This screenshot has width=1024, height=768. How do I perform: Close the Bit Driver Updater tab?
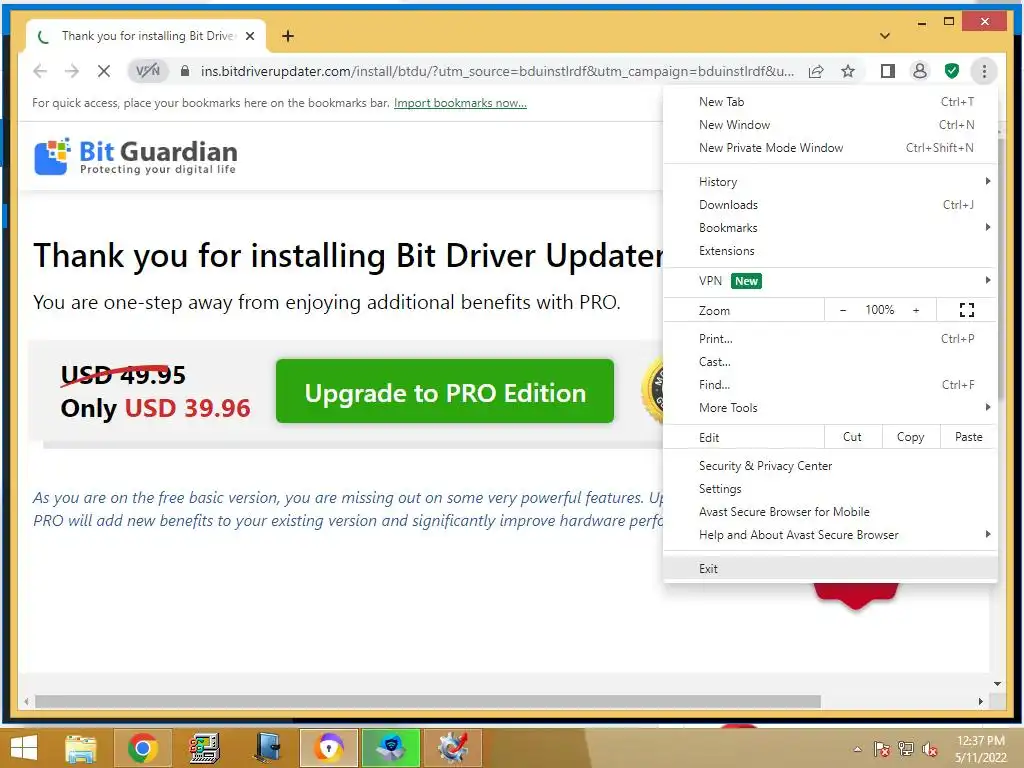tap(250, 36)
